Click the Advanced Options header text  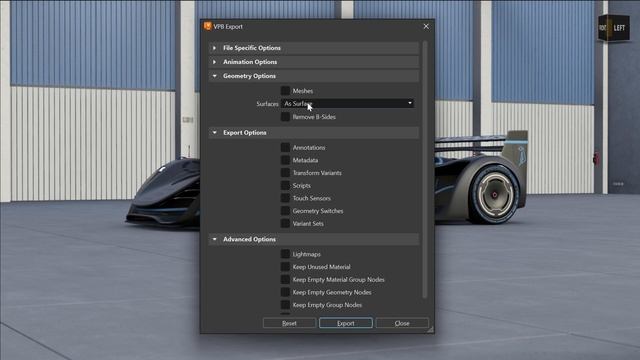coord(249,239)
